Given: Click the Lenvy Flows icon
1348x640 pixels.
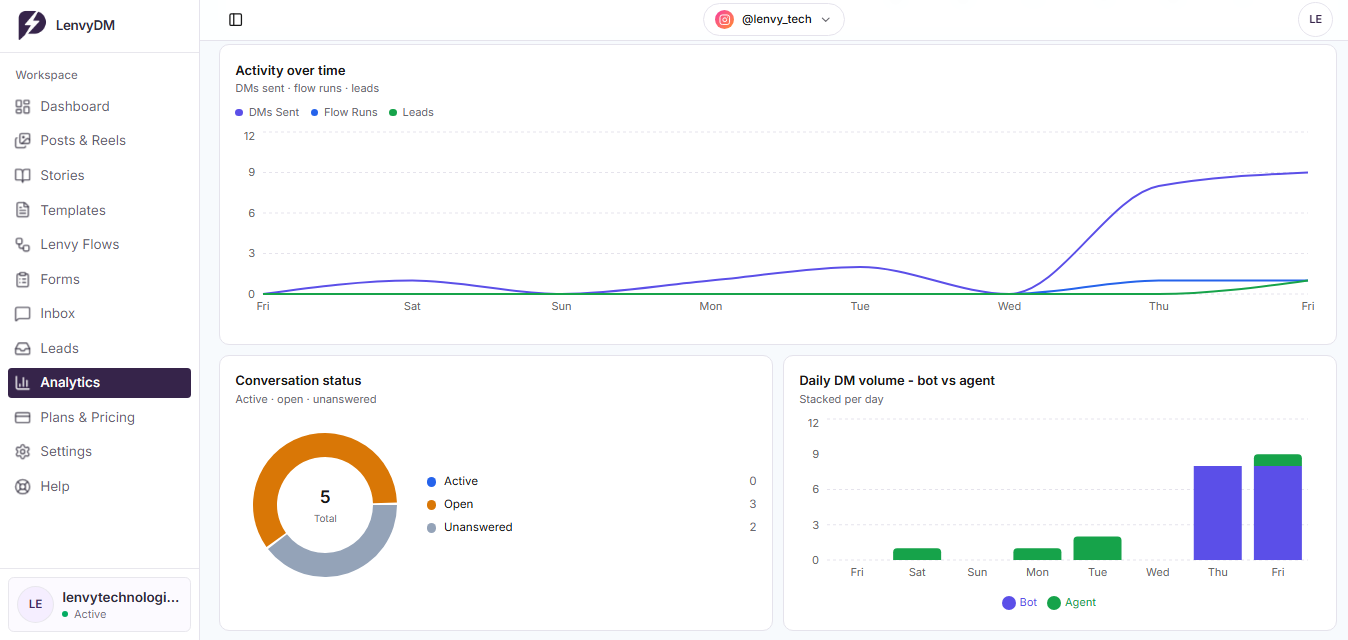Looking at the screenshot, I should (x=23, y=244).
